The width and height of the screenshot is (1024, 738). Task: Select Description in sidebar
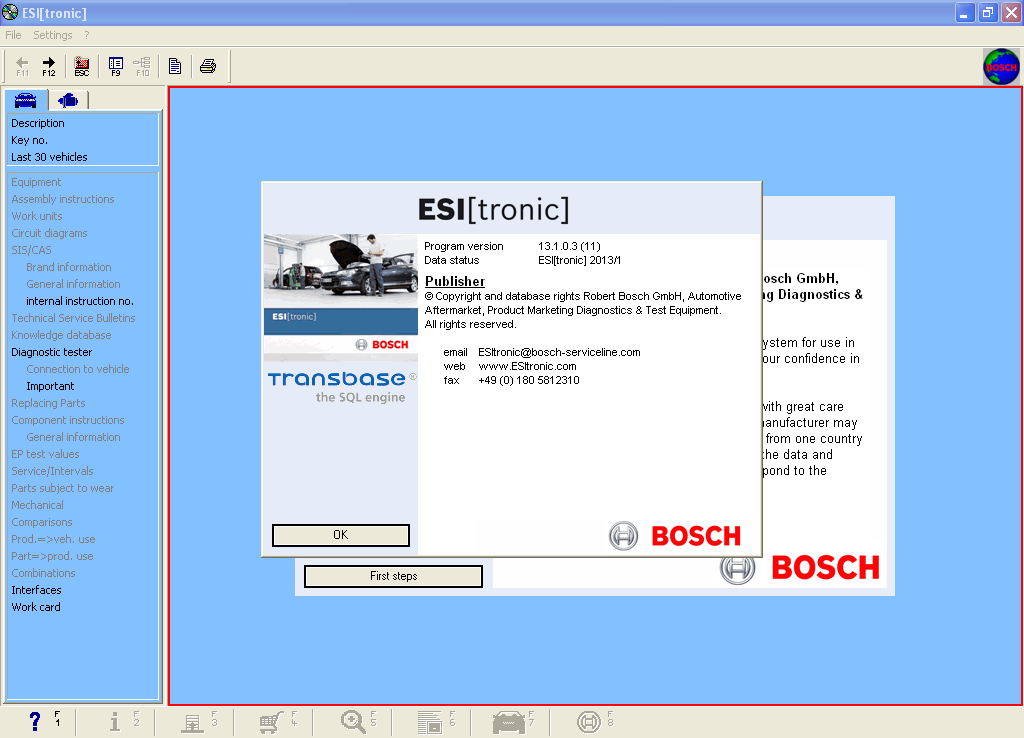38,123
